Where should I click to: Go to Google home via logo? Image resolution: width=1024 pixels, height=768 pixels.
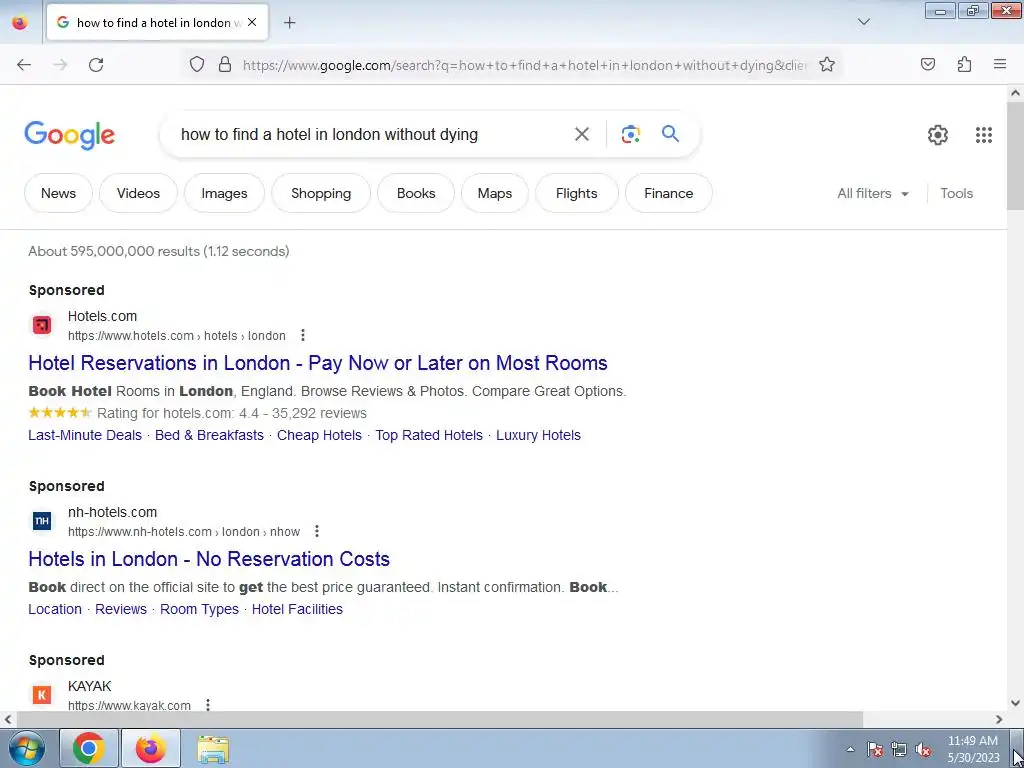[x=69, y=135]
